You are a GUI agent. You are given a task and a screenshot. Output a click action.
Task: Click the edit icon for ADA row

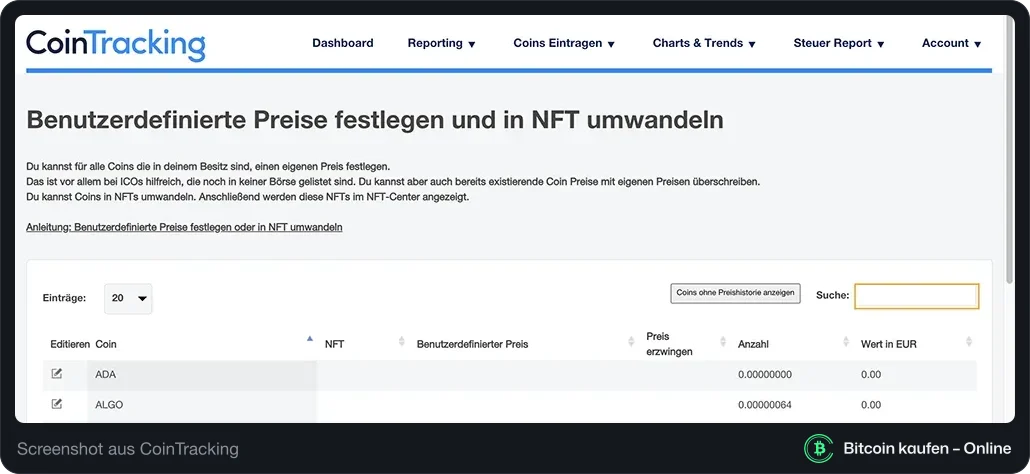pyautogui.click(x=57, y=374)
